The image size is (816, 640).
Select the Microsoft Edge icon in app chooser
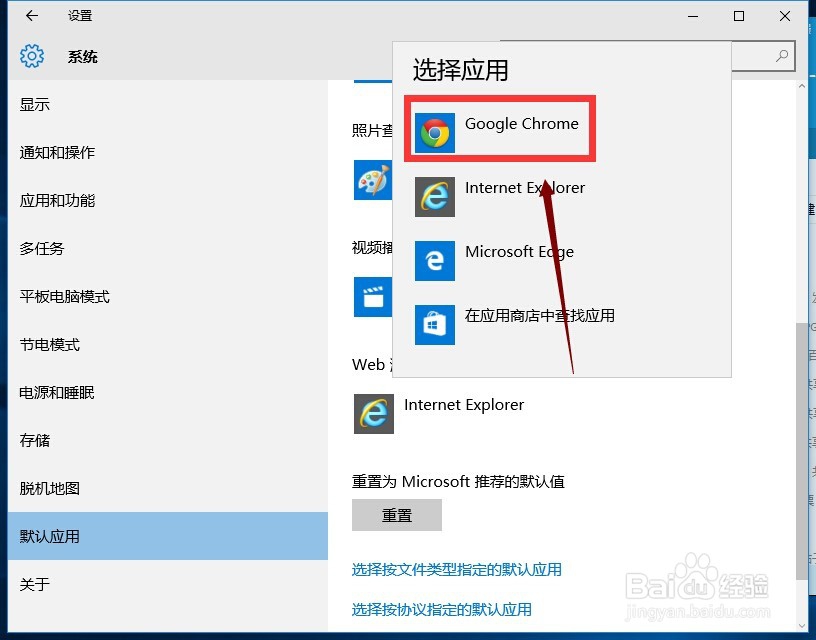[x=435, y=261]
